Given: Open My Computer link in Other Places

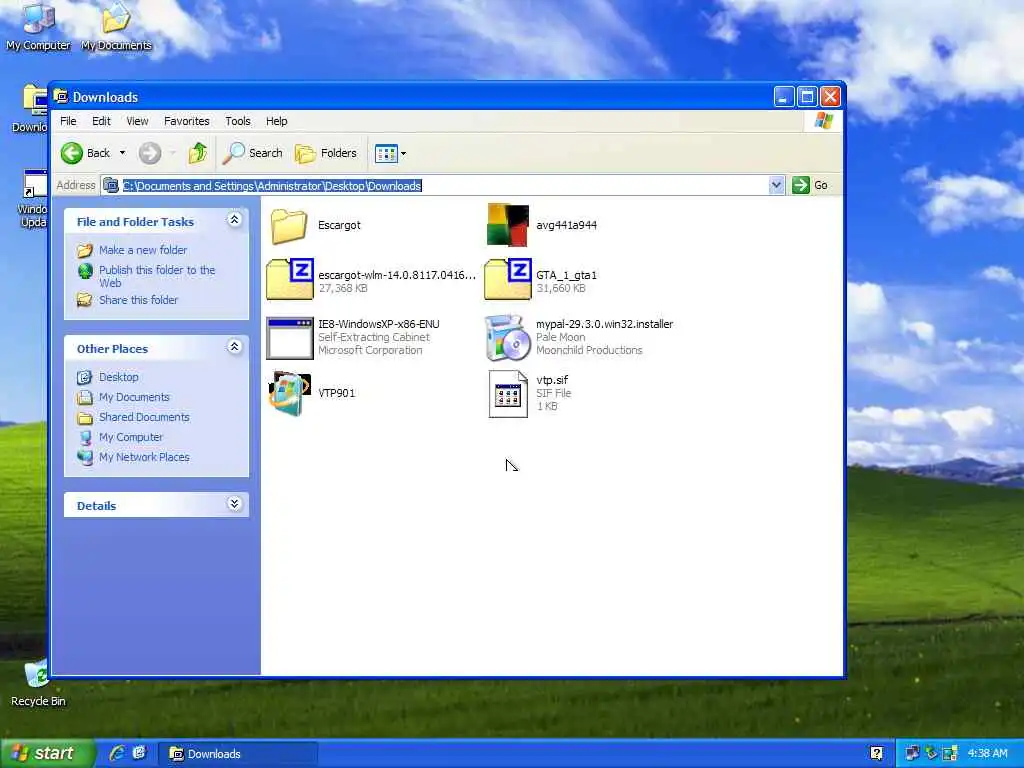Looking at the screenshot, I should point(131,437).
